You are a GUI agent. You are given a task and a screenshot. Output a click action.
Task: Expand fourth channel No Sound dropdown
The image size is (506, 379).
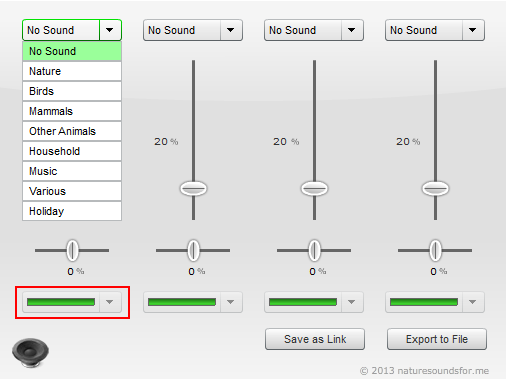(435, 30)
